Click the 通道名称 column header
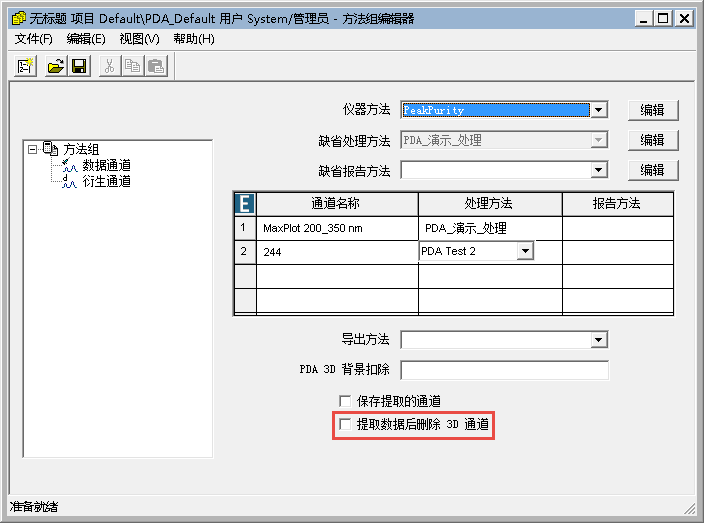 click(337, 204)
